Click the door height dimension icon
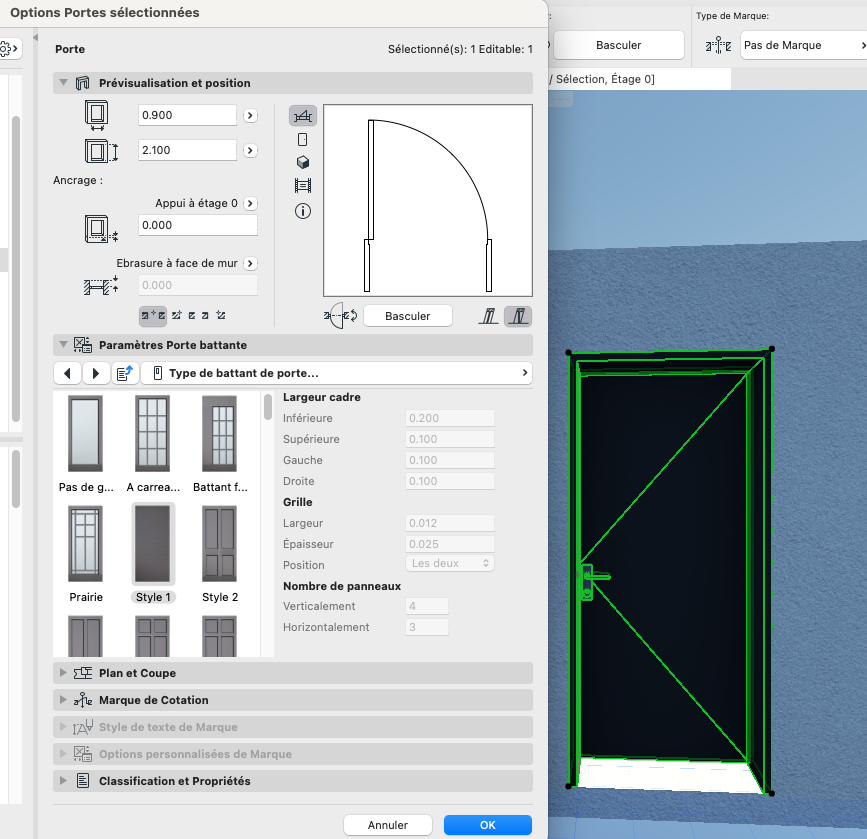This screenshot has height=839, width=867. (101, 150)
